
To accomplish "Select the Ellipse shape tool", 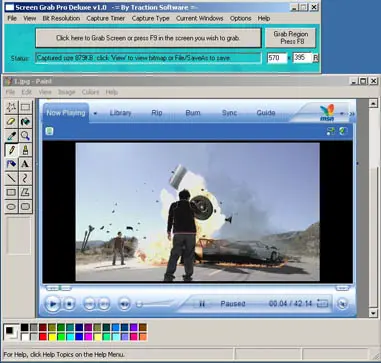I will point(11,207).
